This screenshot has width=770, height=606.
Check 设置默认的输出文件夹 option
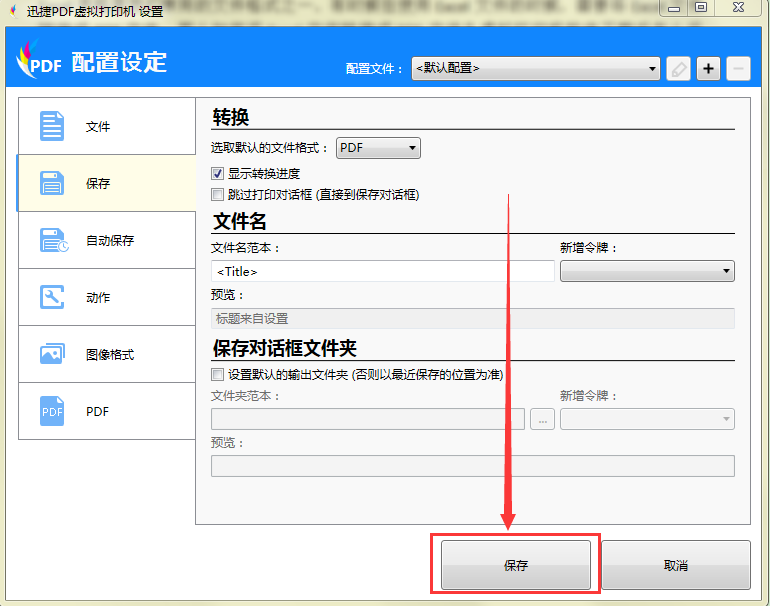tap(218, 375)
